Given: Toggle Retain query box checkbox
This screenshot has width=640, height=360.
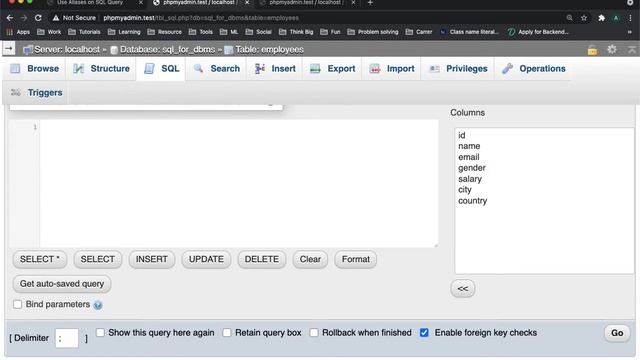Looking at the screenshot, I should point(227,333).
